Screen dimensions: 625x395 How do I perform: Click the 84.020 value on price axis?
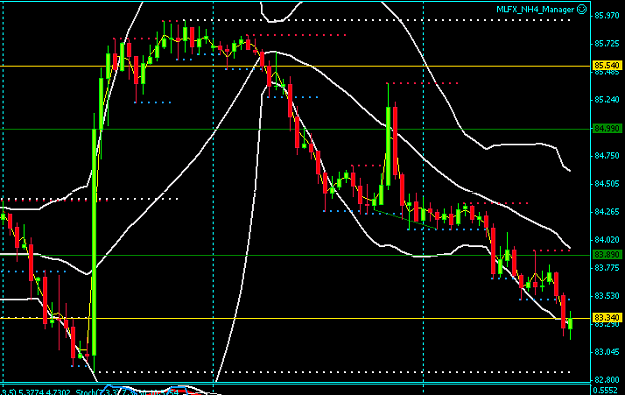tap(607, 240)
